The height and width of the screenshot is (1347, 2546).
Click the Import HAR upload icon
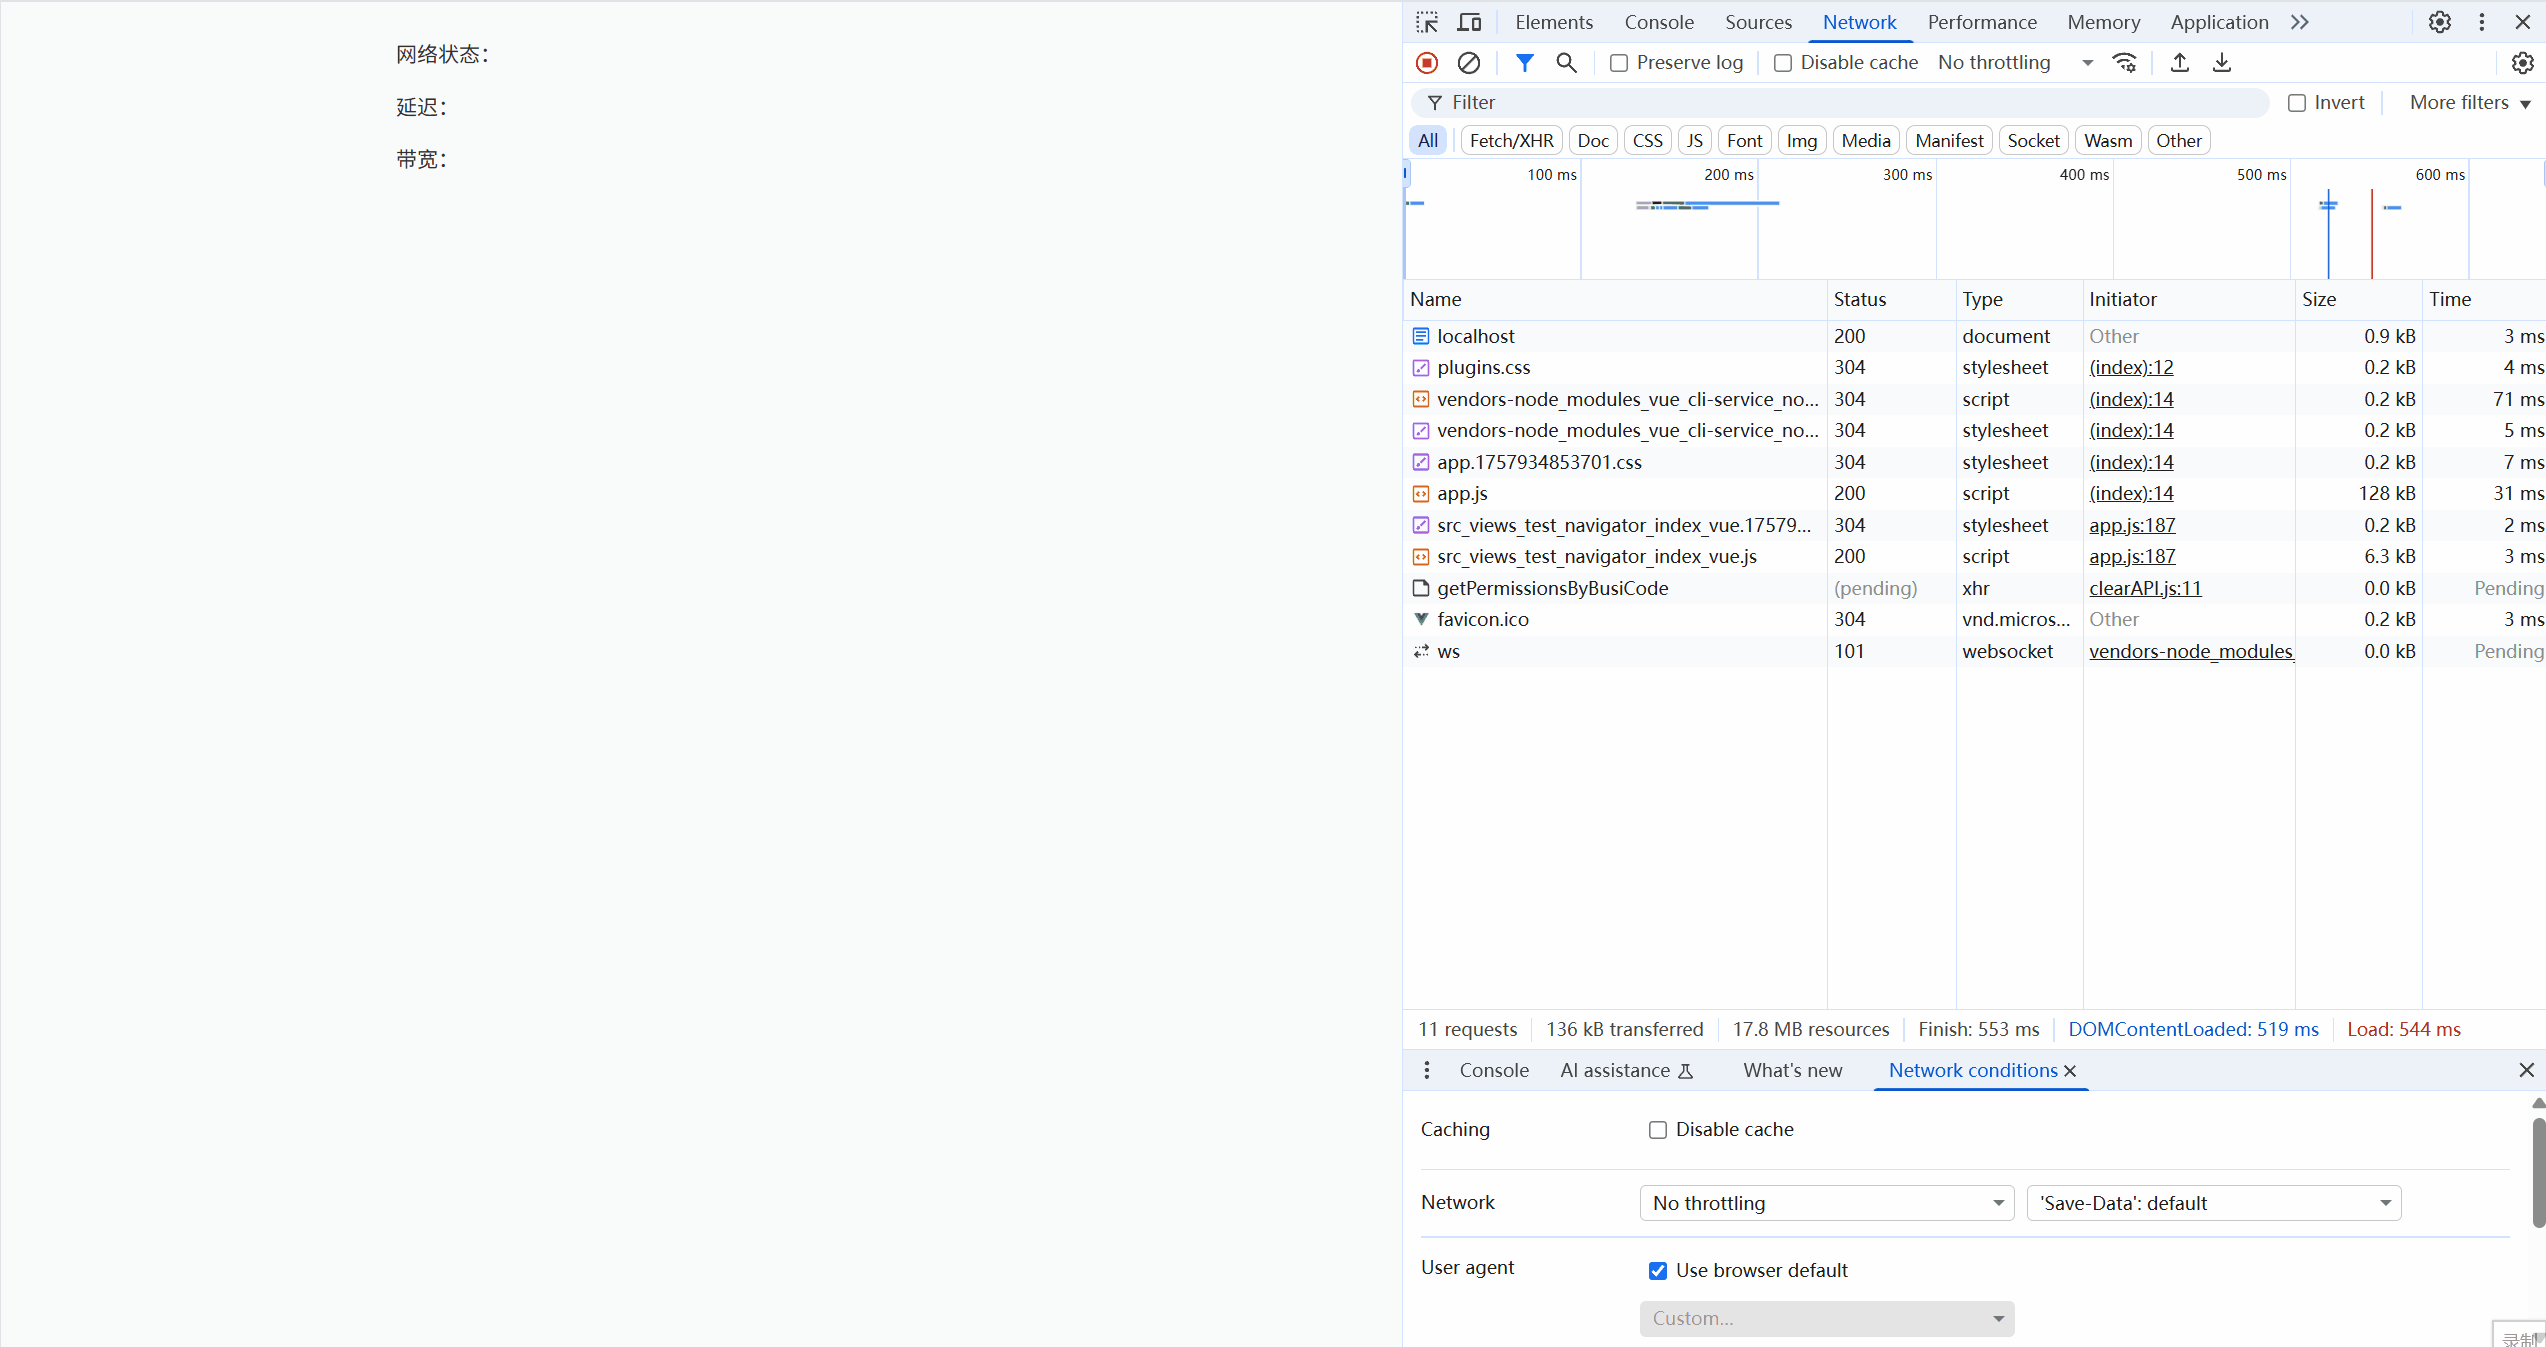coord(2180,63)
